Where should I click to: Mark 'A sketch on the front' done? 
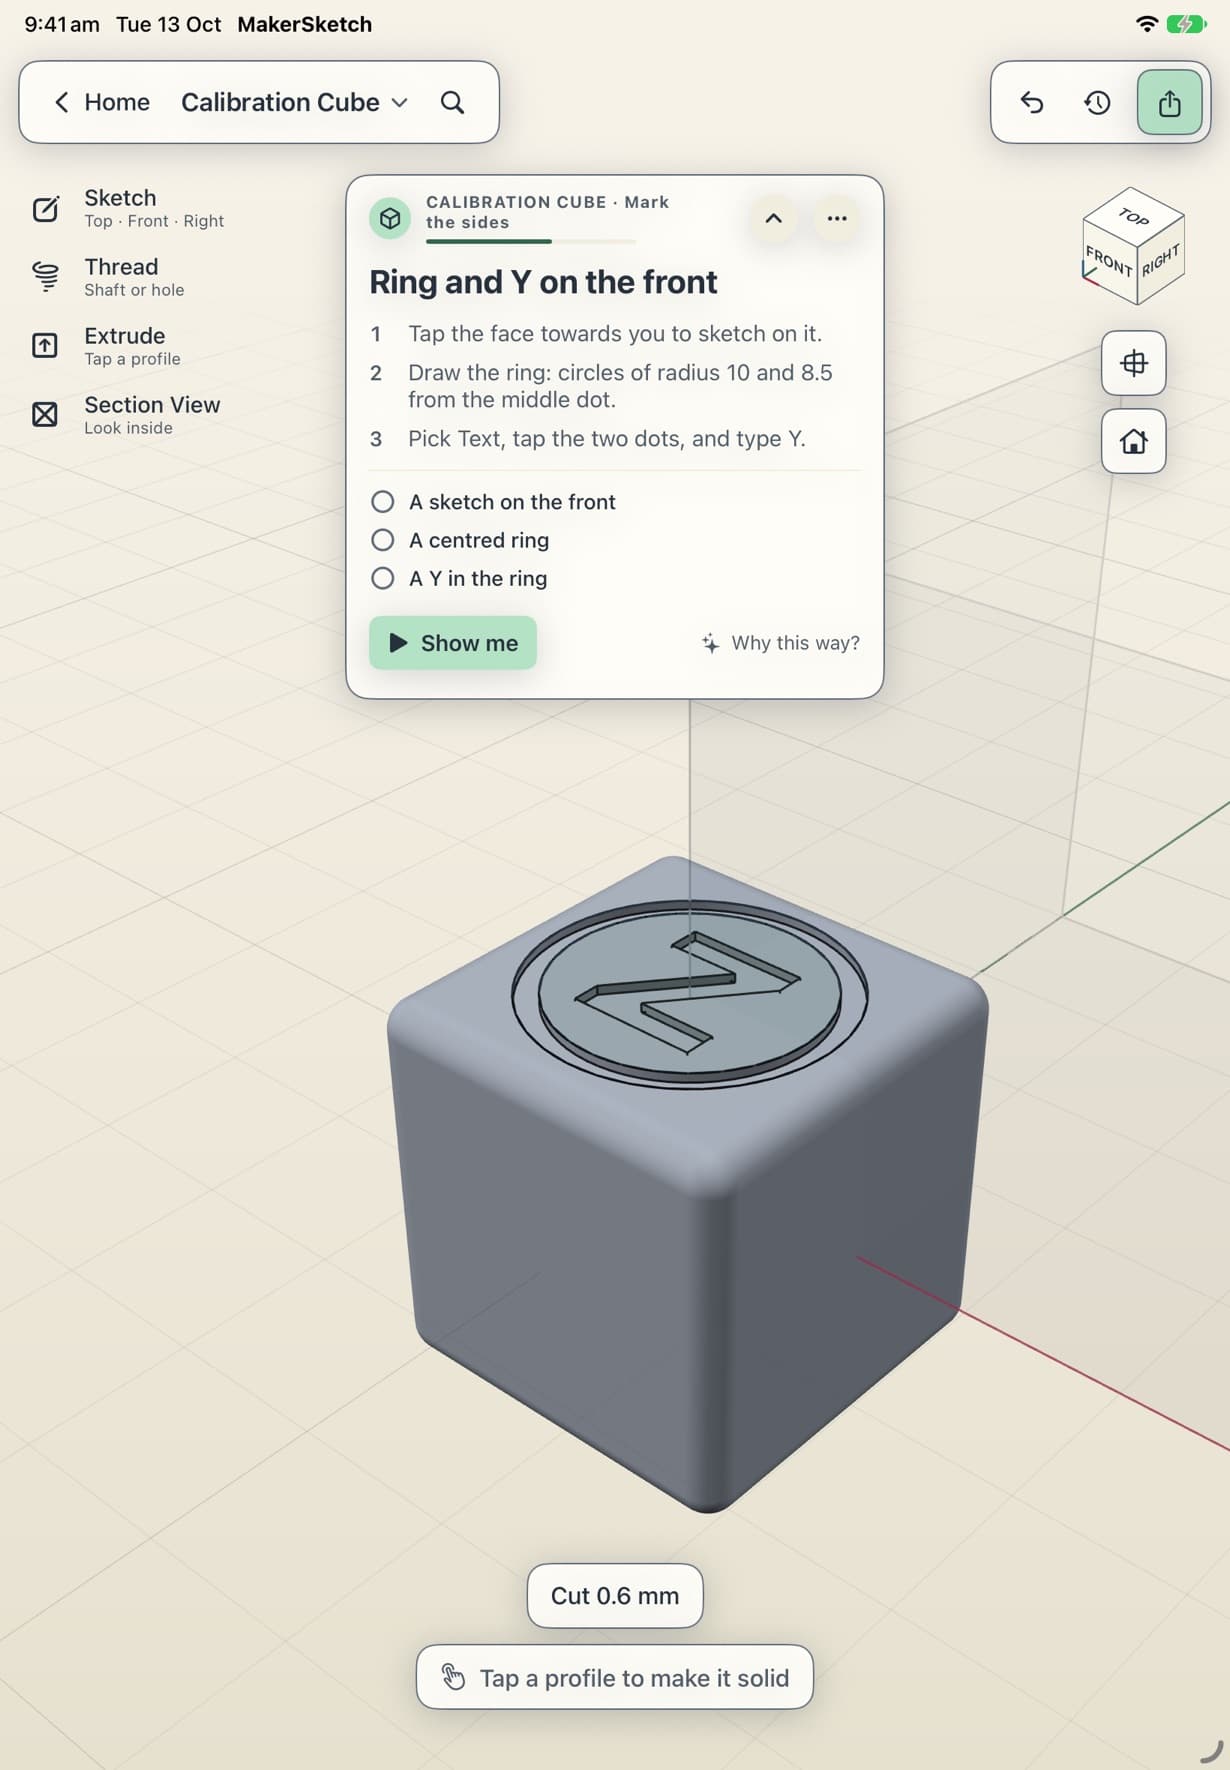(x=382, y=501)
